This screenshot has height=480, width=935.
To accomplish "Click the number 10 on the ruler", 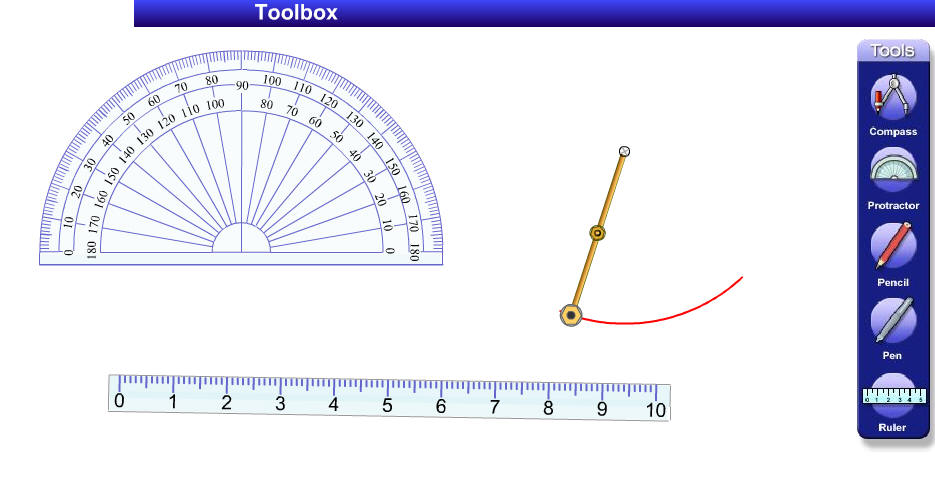I will pyautogui.click(x=655, y=410).
